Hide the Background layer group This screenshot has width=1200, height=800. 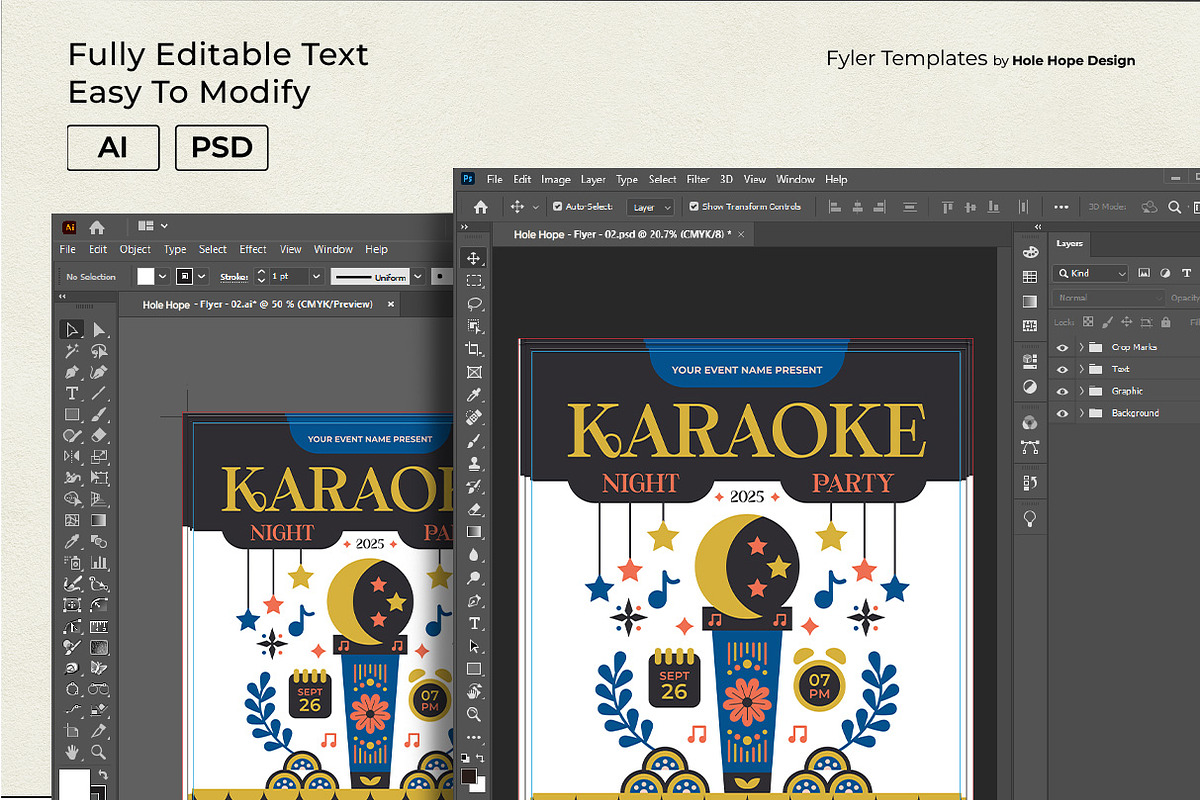pos(1062,413)
